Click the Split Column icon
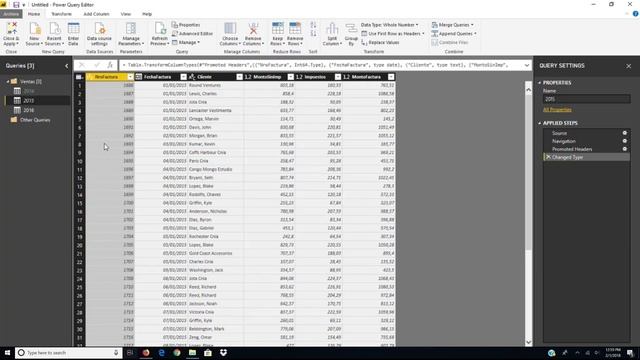This screenshot has width=640, height=360. 332,29
